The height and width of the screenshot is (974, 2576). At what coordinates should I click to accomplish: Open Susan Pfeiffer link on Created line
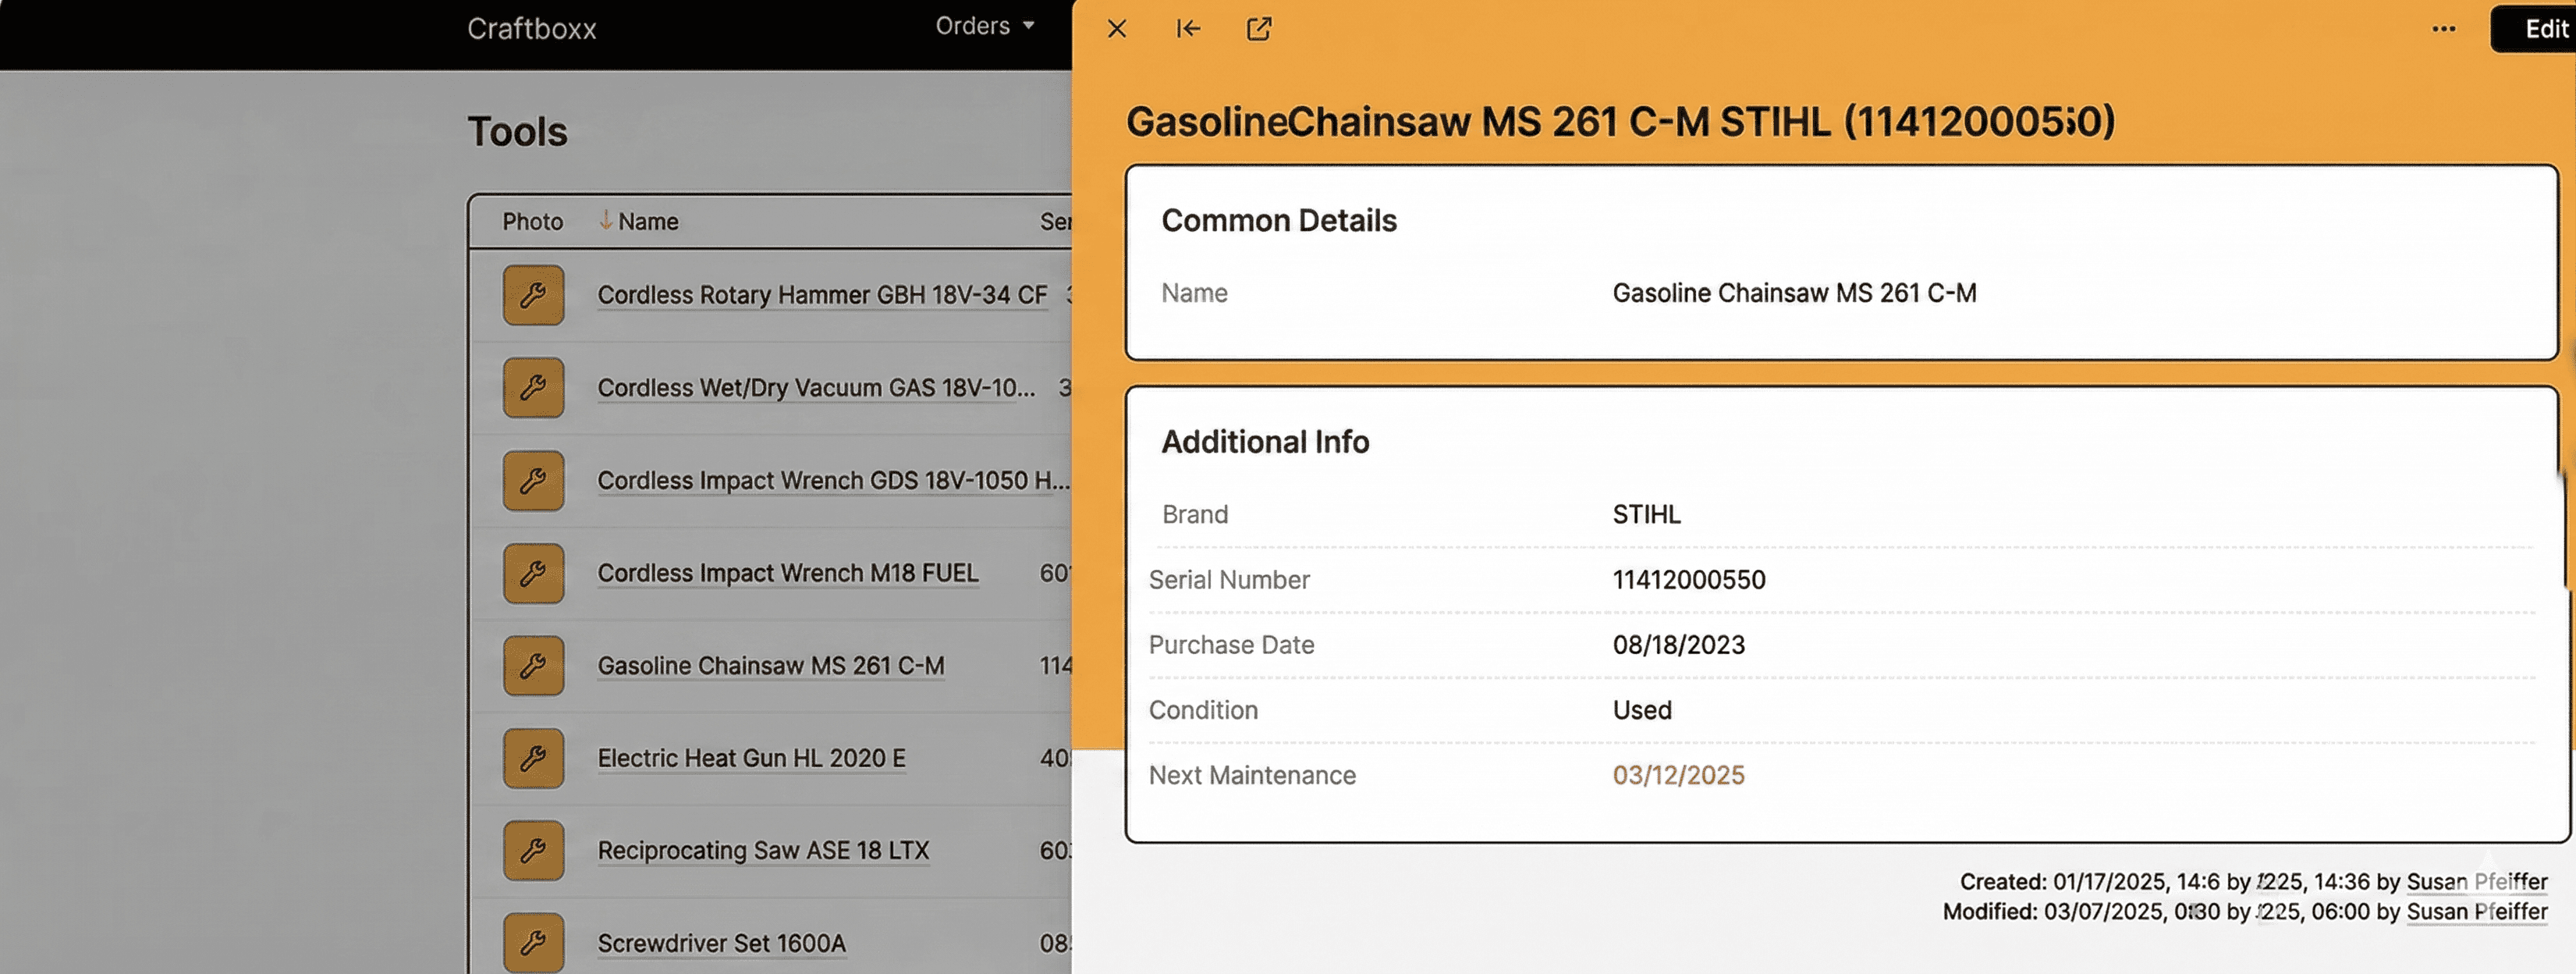(x=2476, y=882)
